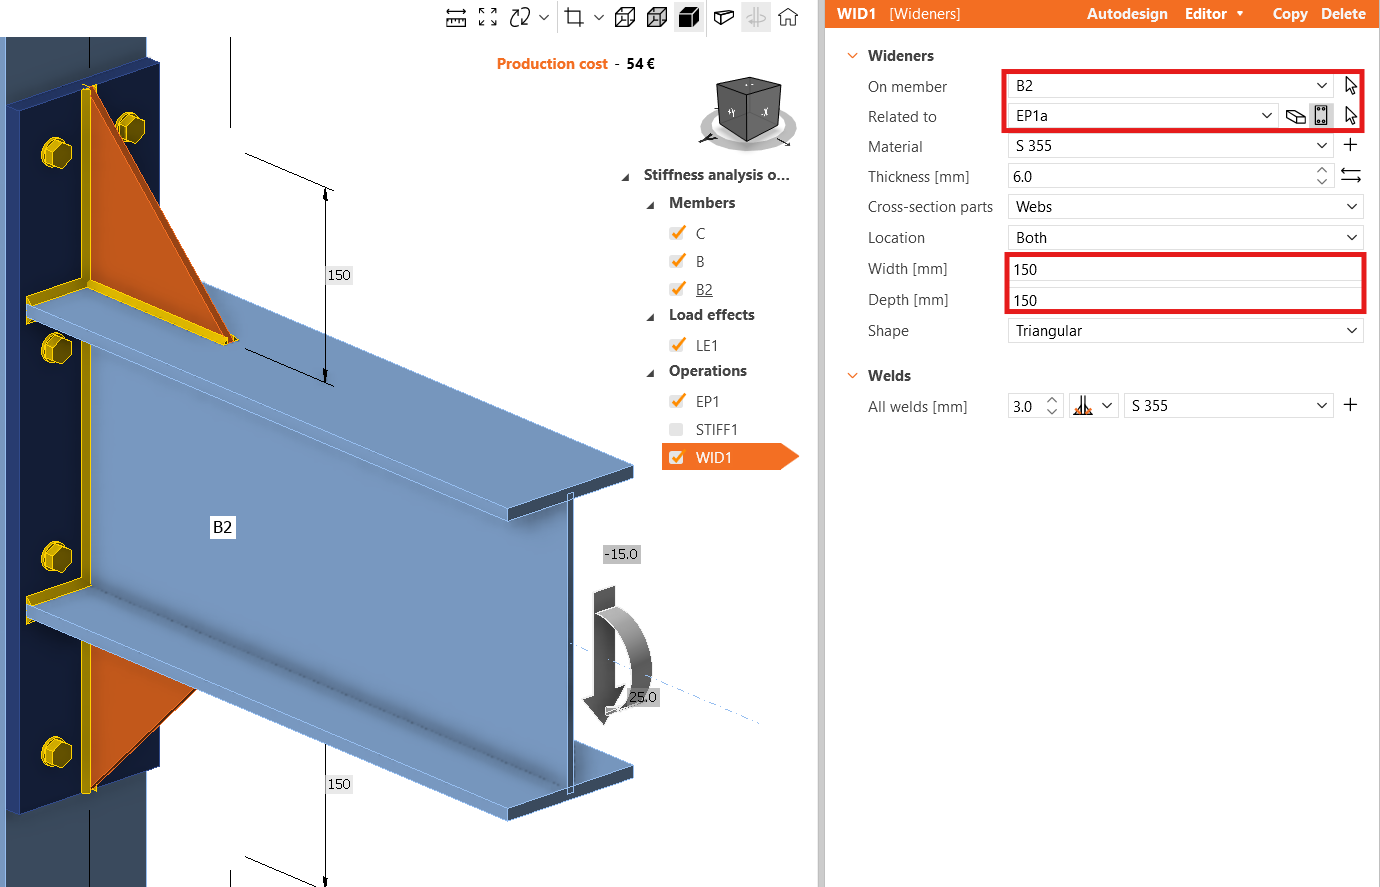
Task: Toggle the LE1 load effect checkbox
Action: click(x=676, y=346)
